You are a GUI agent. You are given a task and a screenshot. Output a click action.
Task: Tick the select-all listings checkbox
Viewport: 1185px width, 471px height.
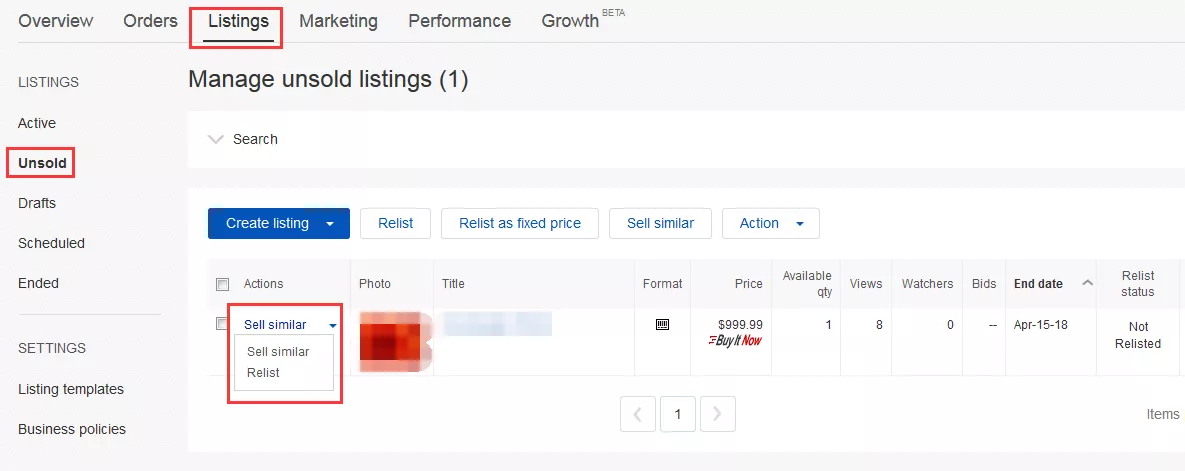223,285
